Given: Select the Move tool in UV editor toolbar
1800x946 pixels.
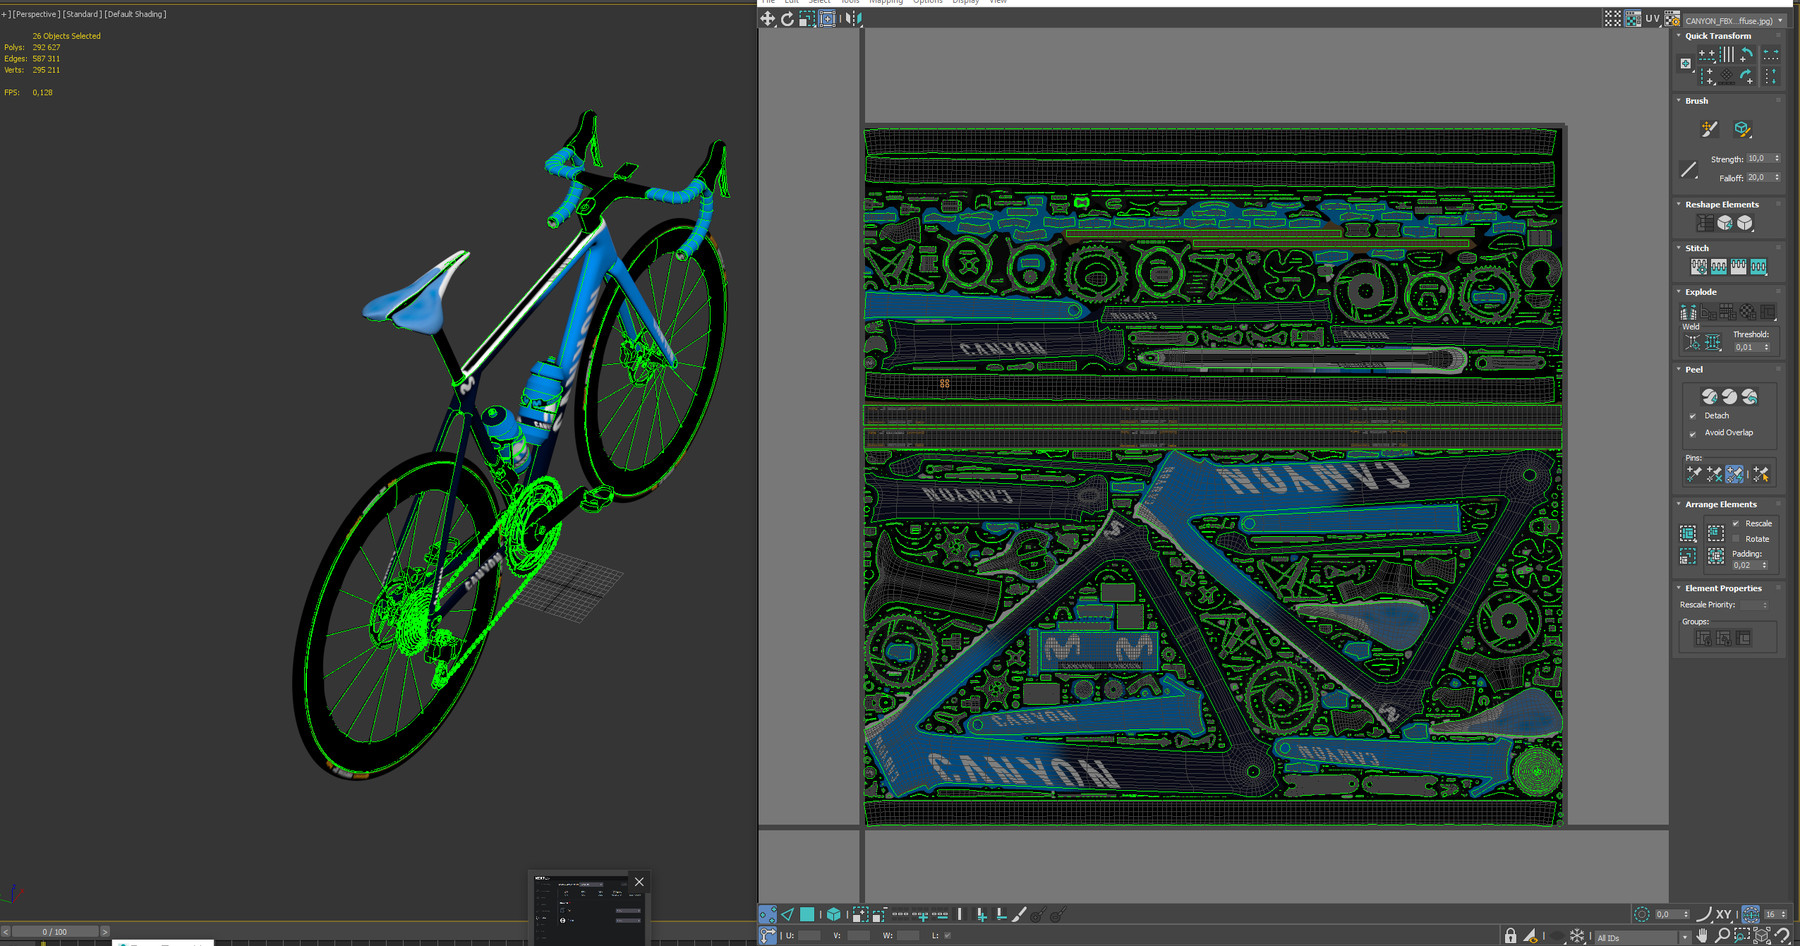Looking at the screenshot, I should pyautogui.click(x=768, y=19).
